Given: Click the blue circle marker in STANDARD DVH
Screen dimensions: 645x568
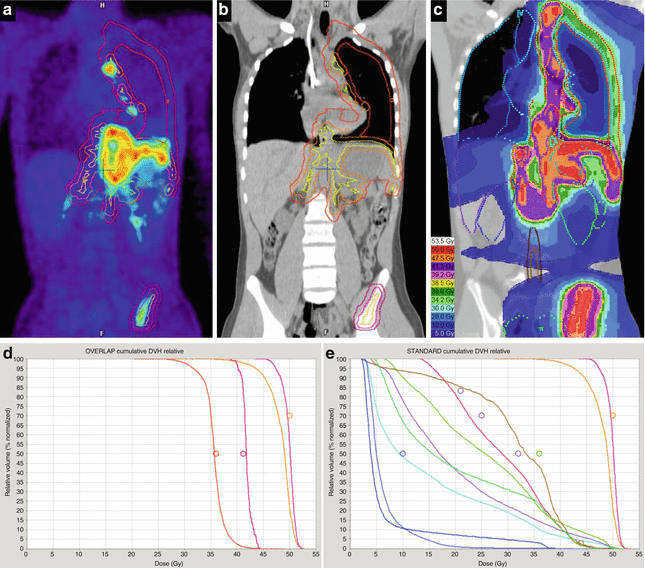Looking at the screenshot, I should (403, 454).
